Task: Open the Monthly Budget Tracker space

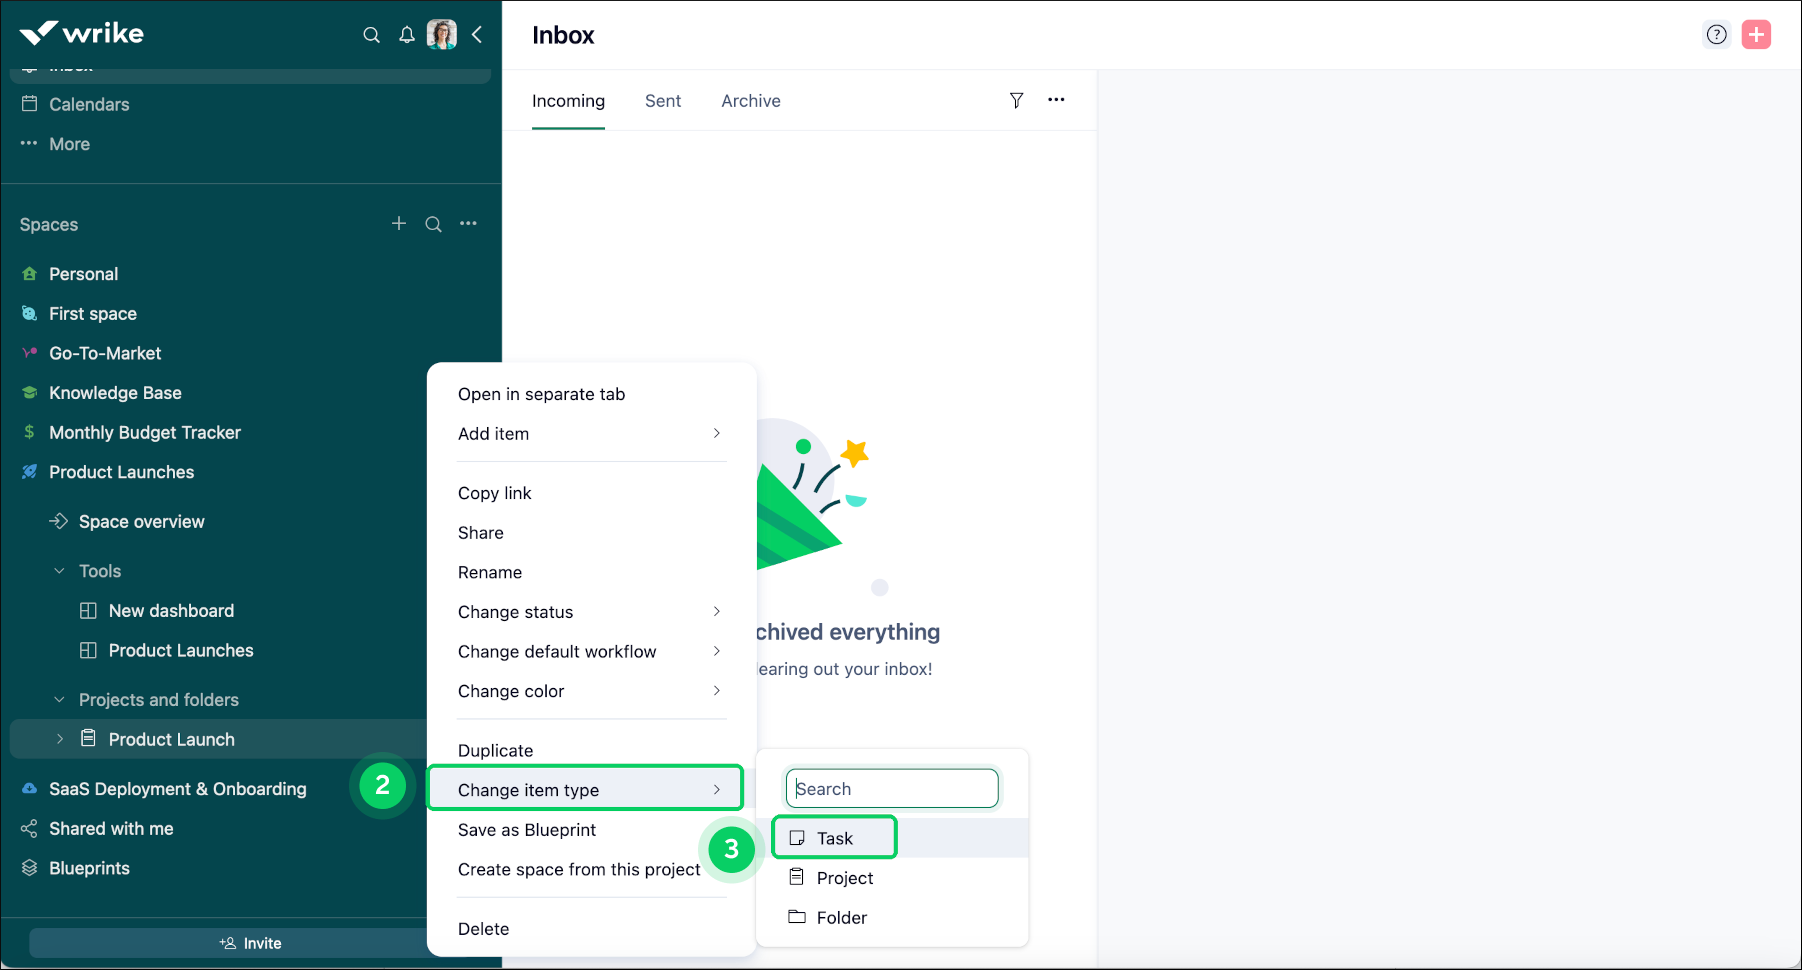Action: coord(145,433)
